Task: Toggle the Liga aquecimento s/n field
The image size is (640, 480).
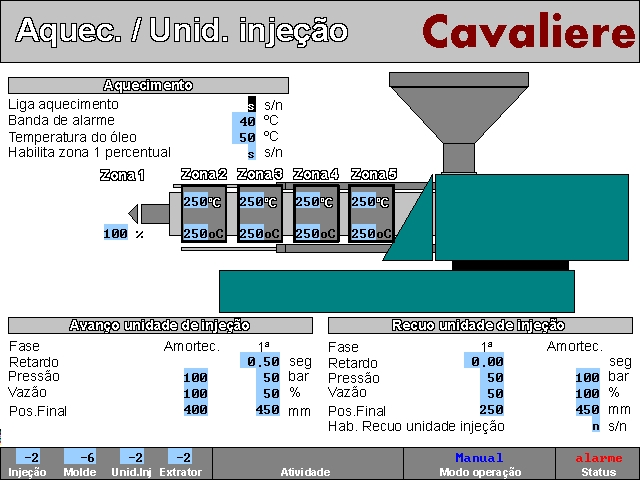Action: [x=251, y=105]
